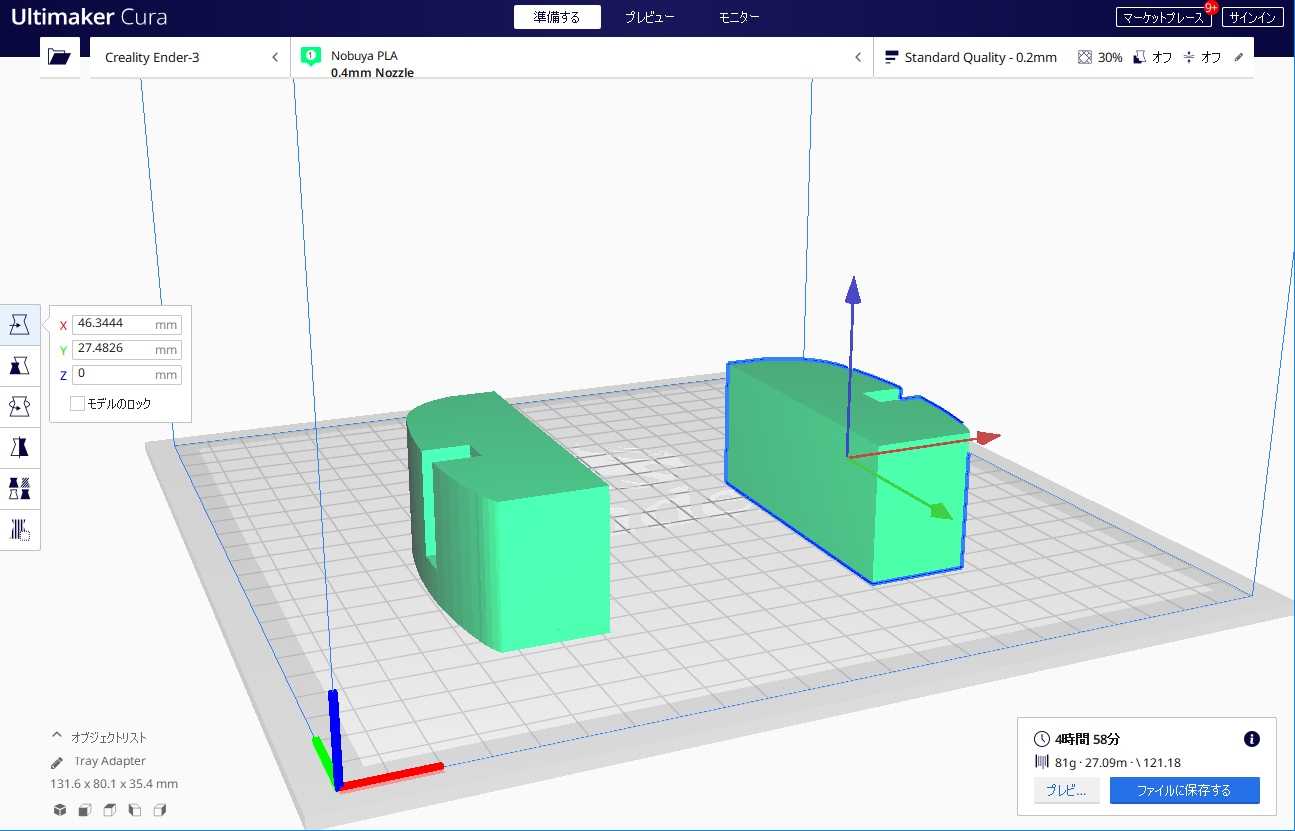Switch to the モニター tab
Image resolution: width=1295 pixels, height=831 pixels.
click(x=739, y=17)
